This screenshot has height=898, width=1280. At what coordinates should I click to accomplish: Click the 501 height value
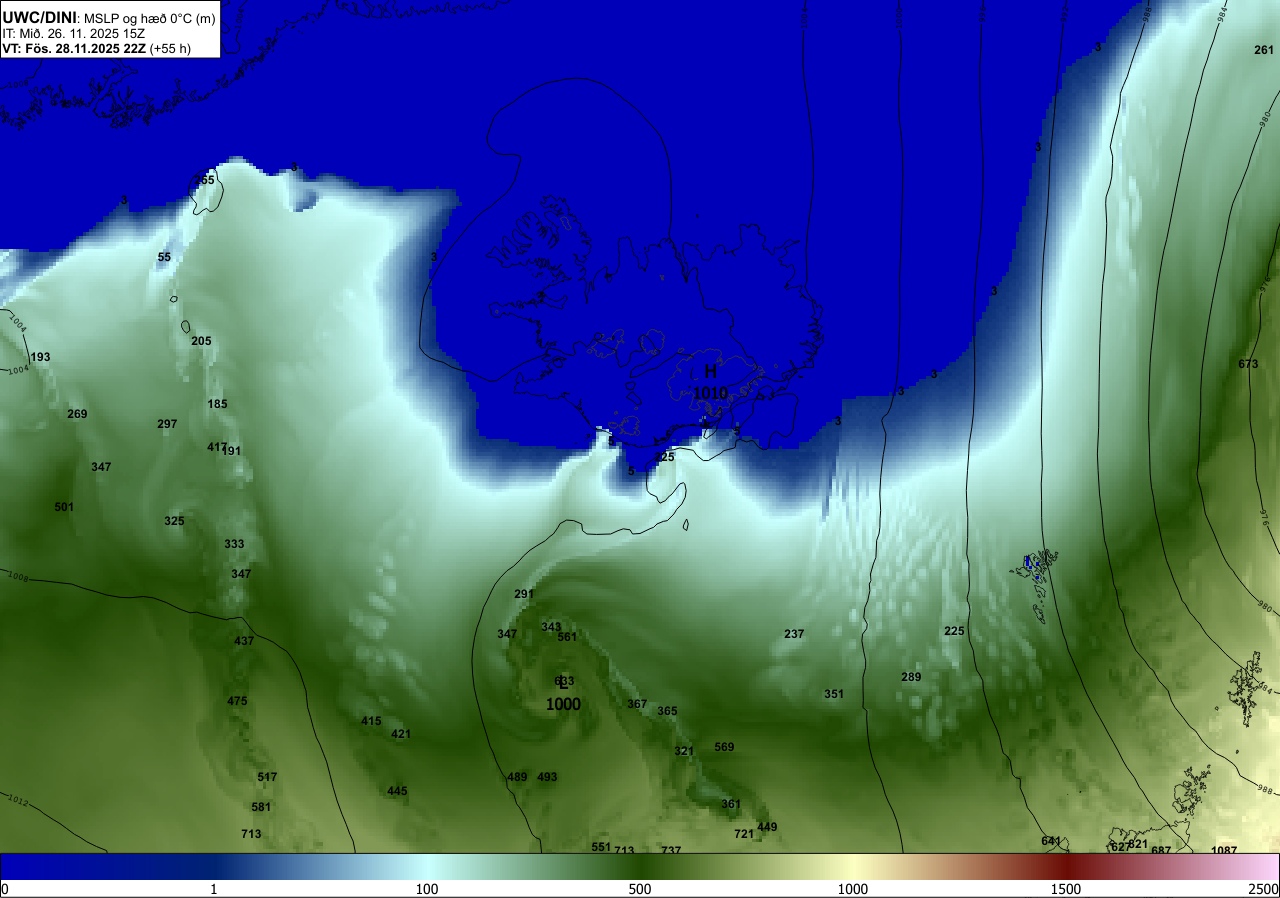tap(64, 507)
